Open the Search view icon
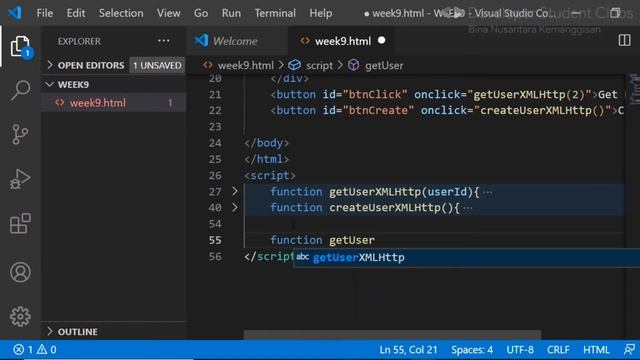 [x=20, y=90]
